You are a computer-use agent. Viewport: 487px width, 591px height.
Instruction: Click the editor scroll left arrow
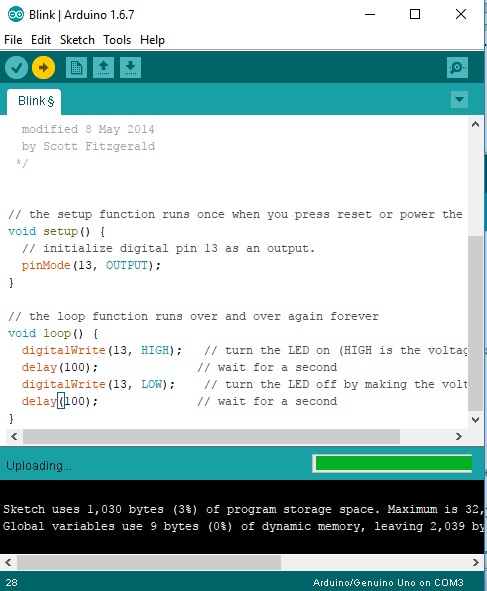click(14, 436)
